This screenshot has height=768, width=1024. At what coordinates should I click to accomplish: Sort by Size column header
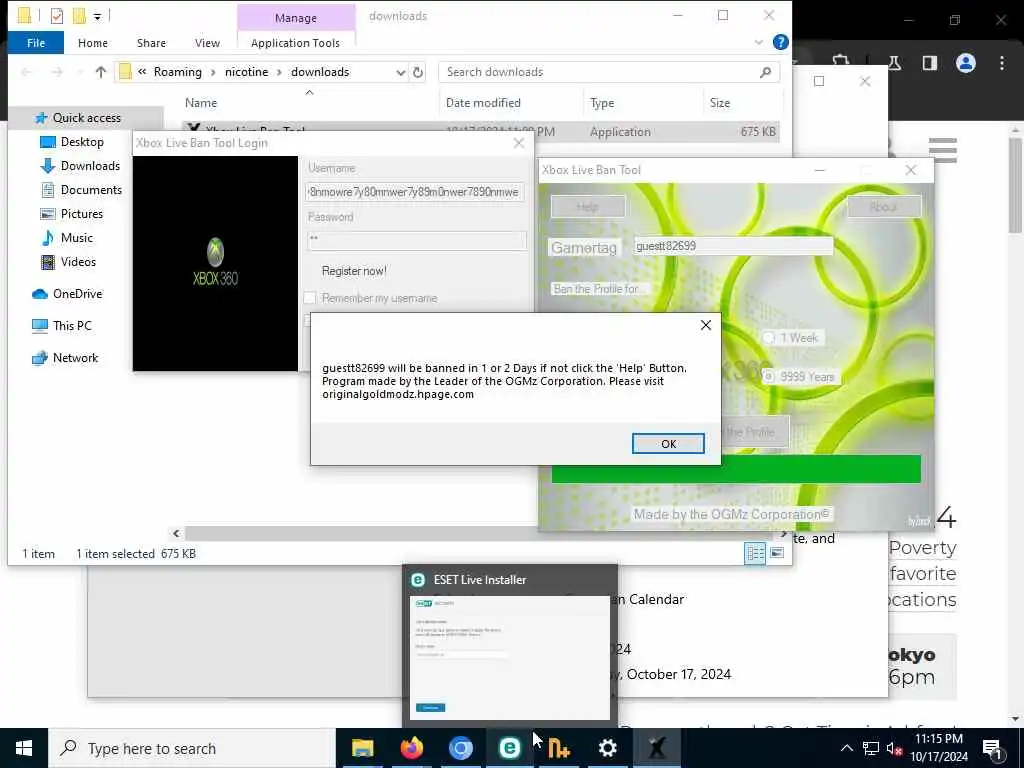click(x=720, y=103)
